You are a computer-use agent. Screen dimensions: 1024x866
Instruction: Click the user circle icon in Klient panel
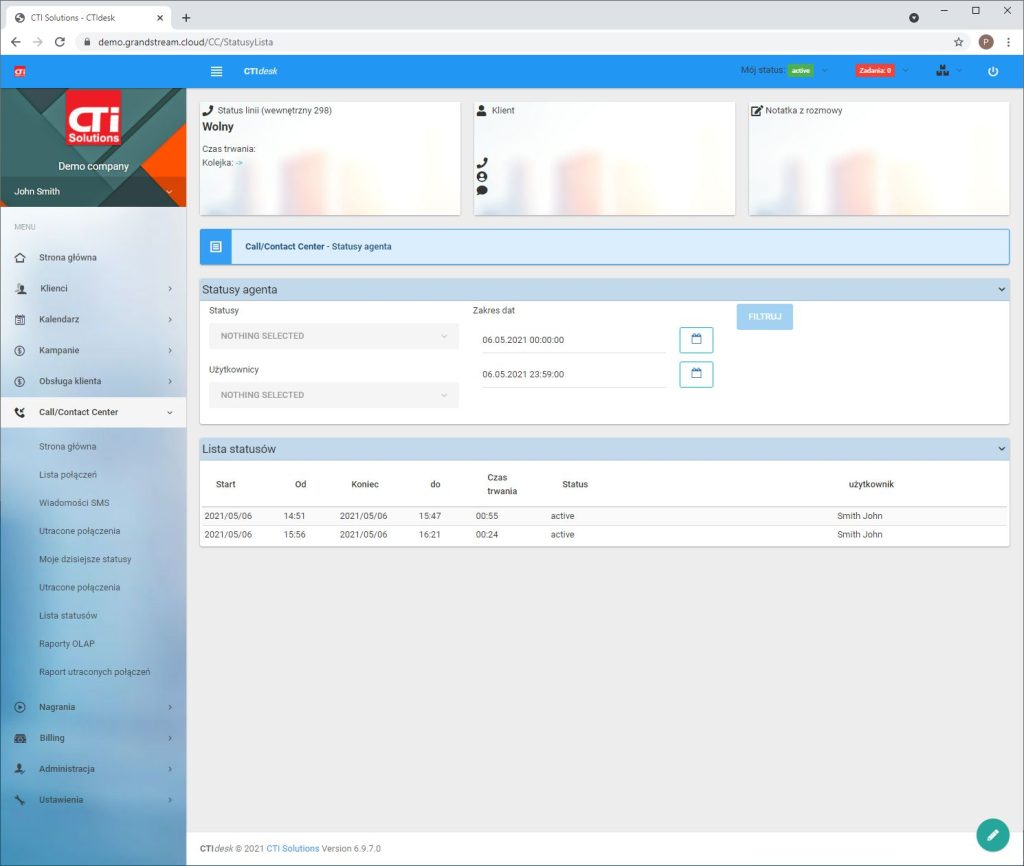482,176
